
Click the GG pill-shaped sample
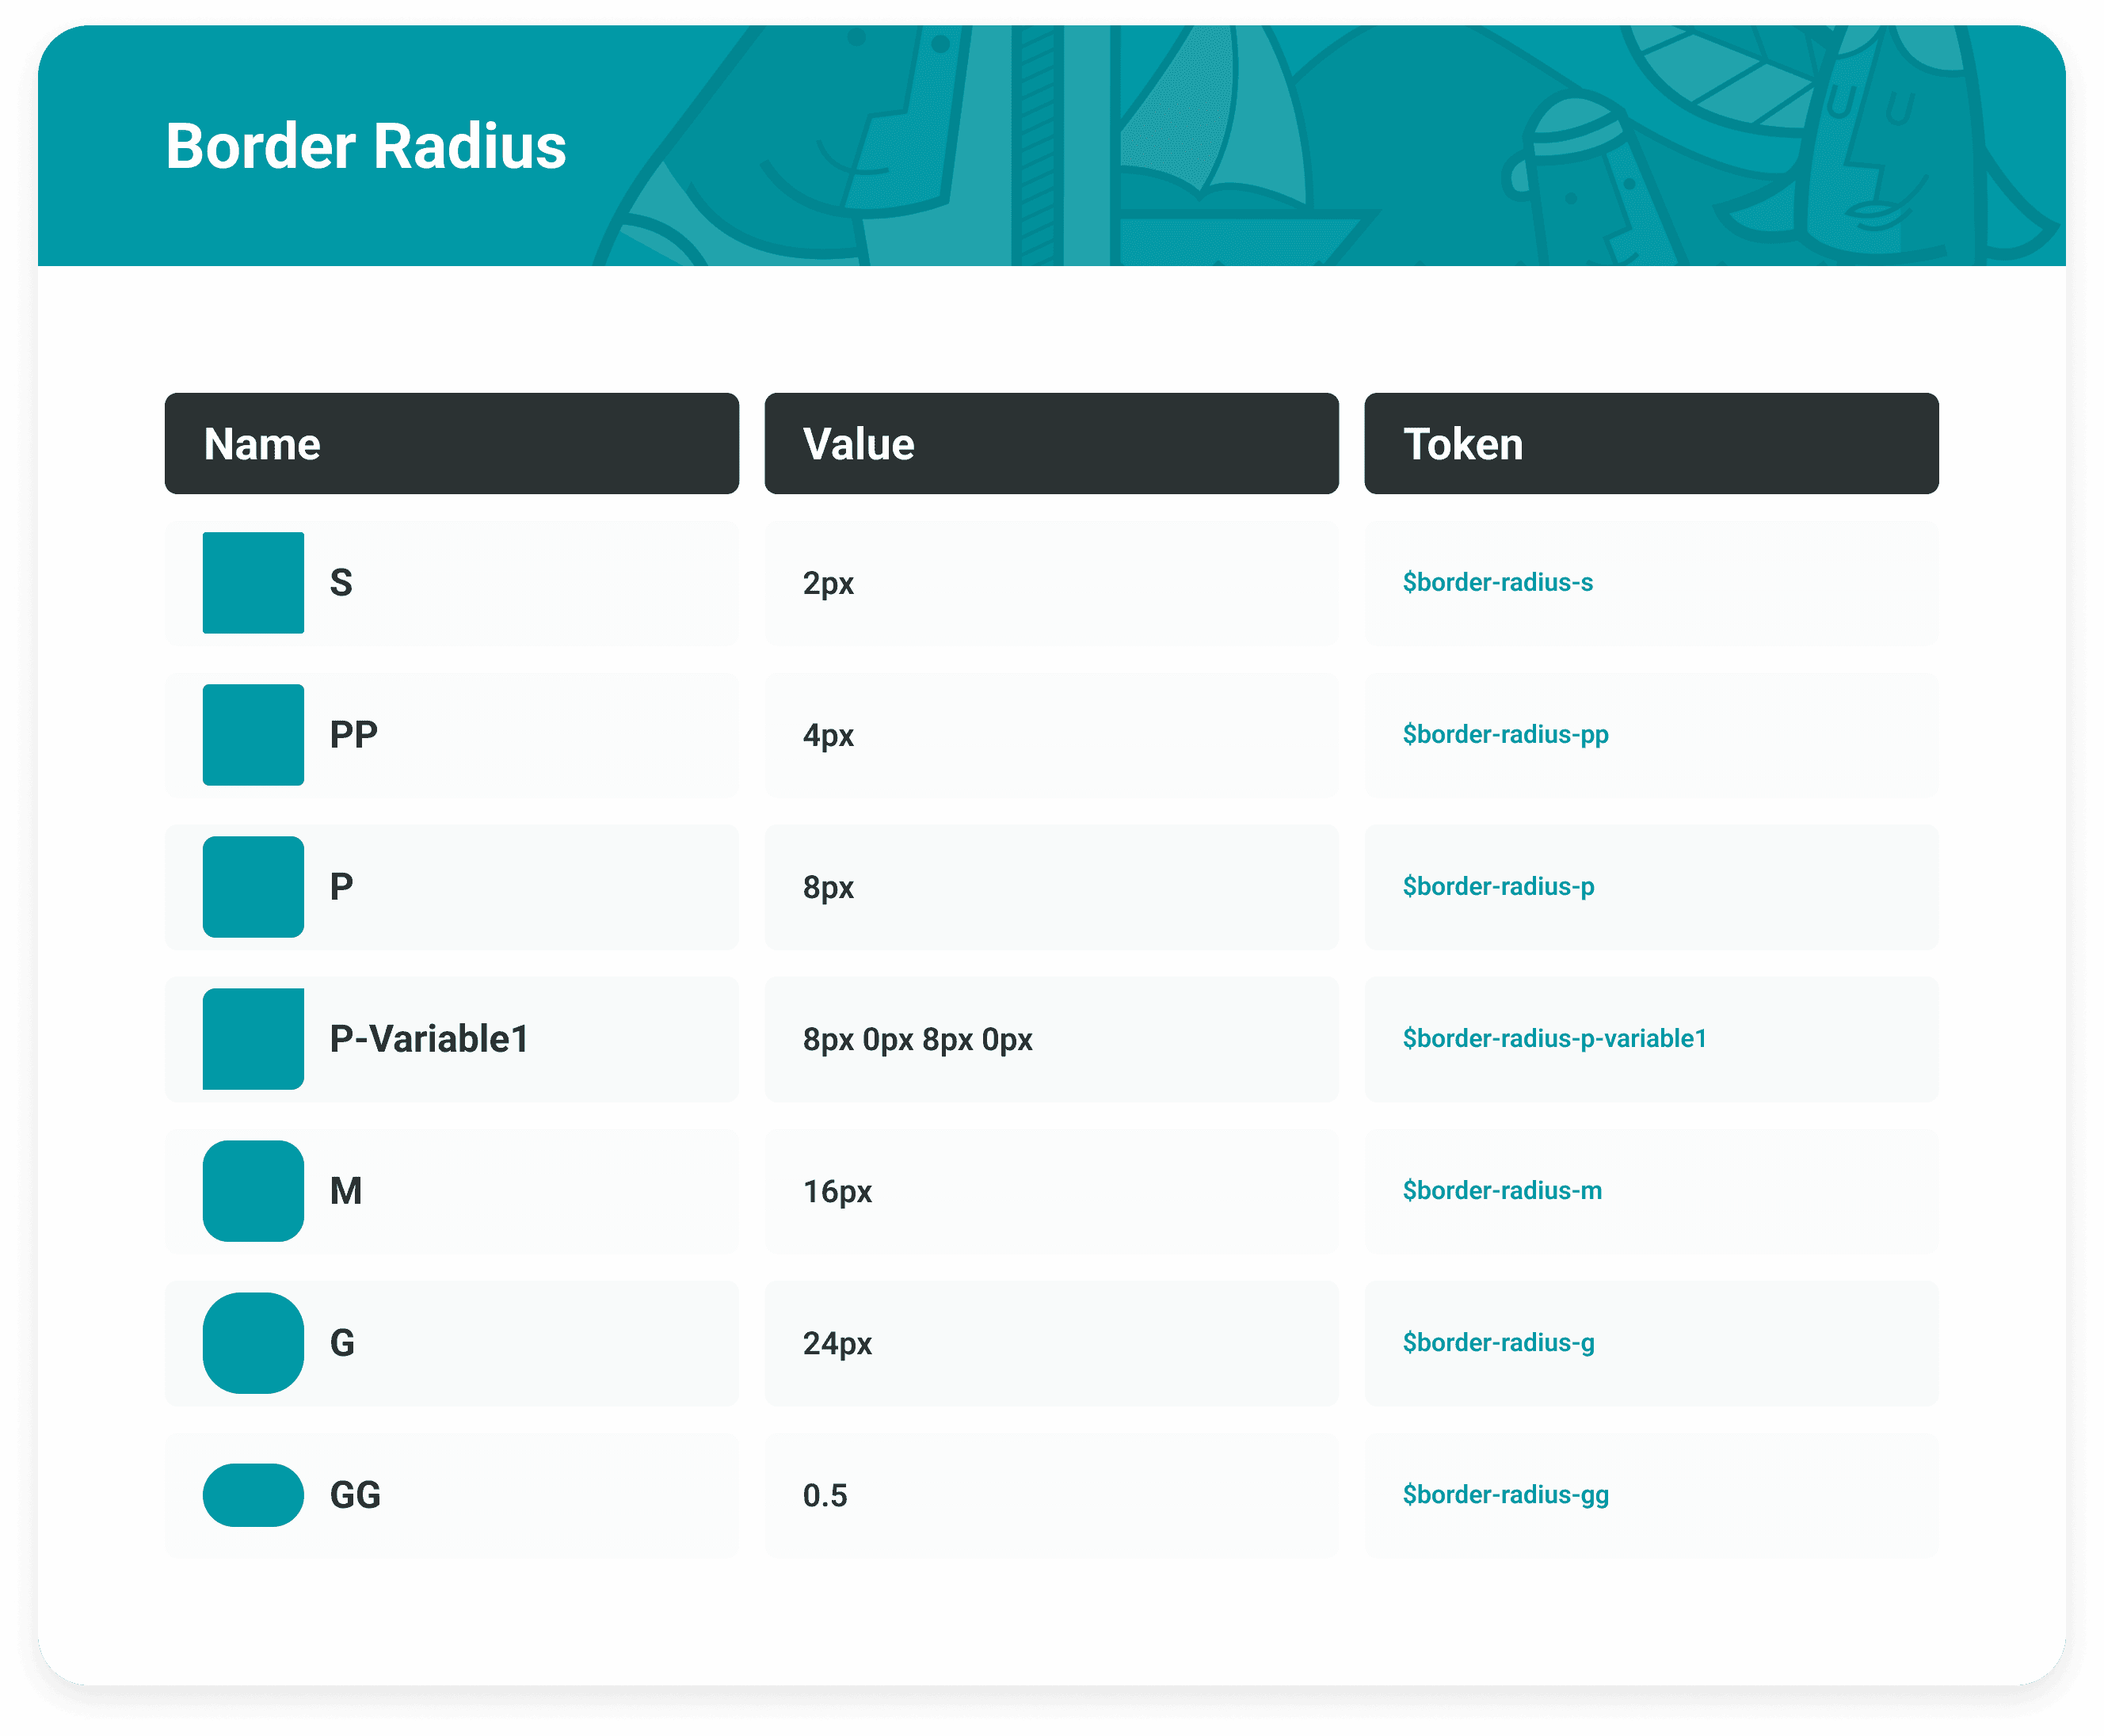(x=253, y=1494)
